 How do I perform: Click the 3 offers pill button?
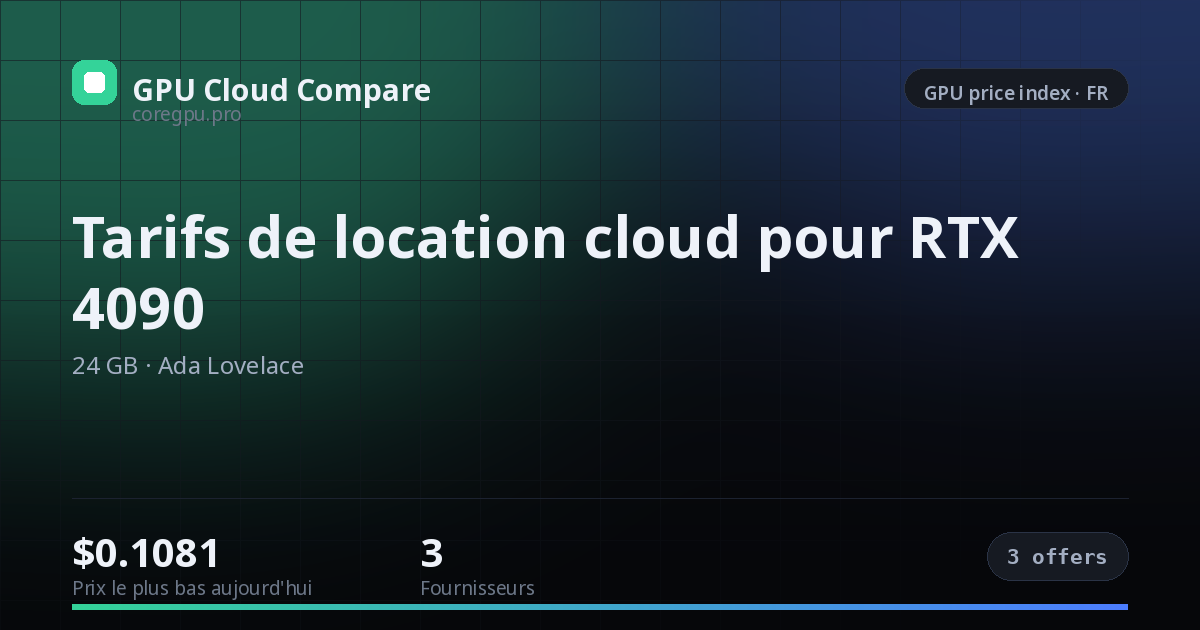click(x=1057, y=557)
